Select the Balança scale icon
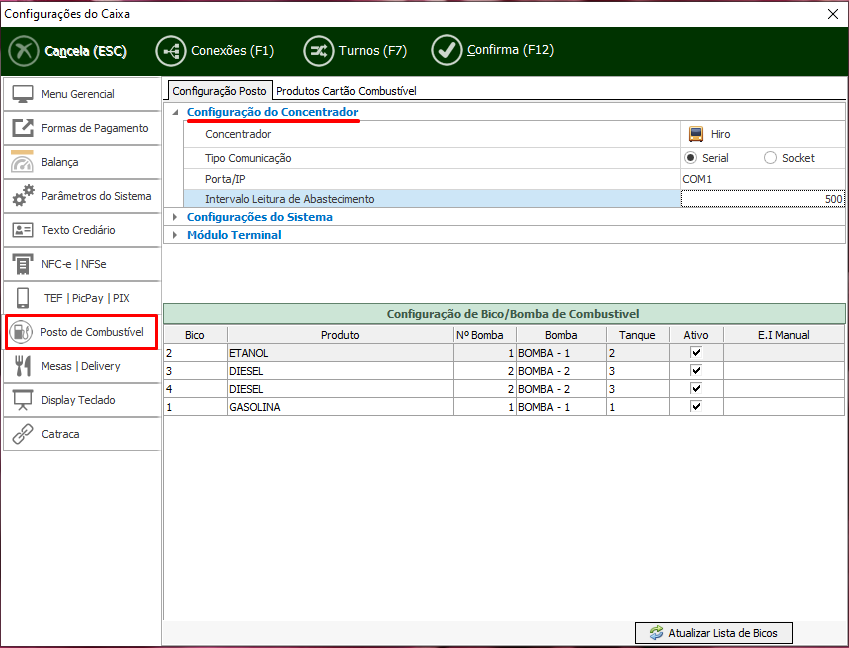The height and width of the screenshot is (648, 849). pyautogui.click(x=23, y=162)
